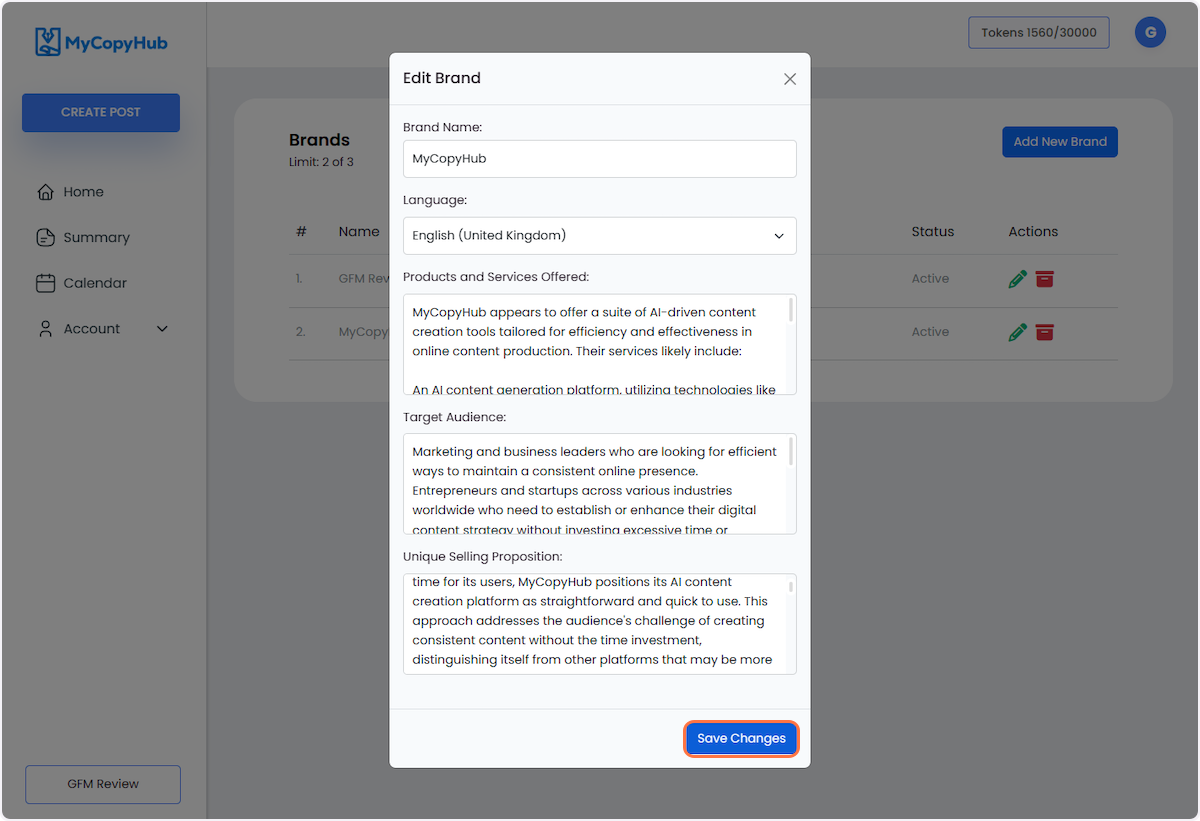Archive first brand row with red icon
Screen dimensions: 1200x821
(x=1044, y=279)
